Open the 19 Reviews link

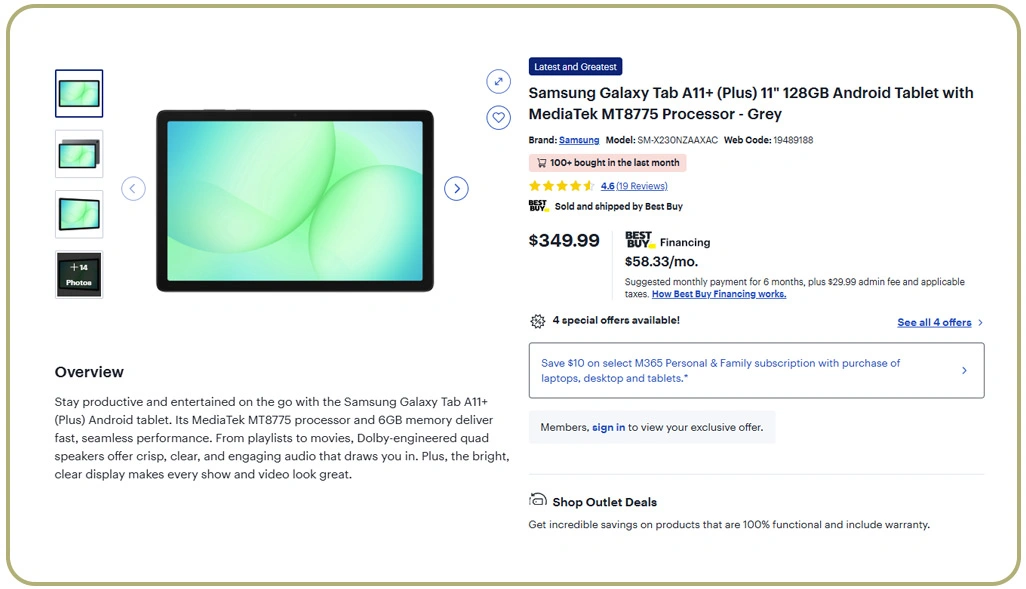pos(641,186)
